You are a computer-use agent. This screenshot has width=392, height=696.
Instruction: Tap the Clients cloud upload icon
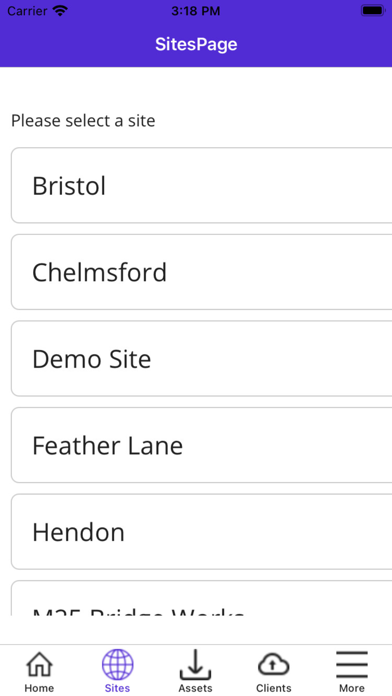click(273, 664)
